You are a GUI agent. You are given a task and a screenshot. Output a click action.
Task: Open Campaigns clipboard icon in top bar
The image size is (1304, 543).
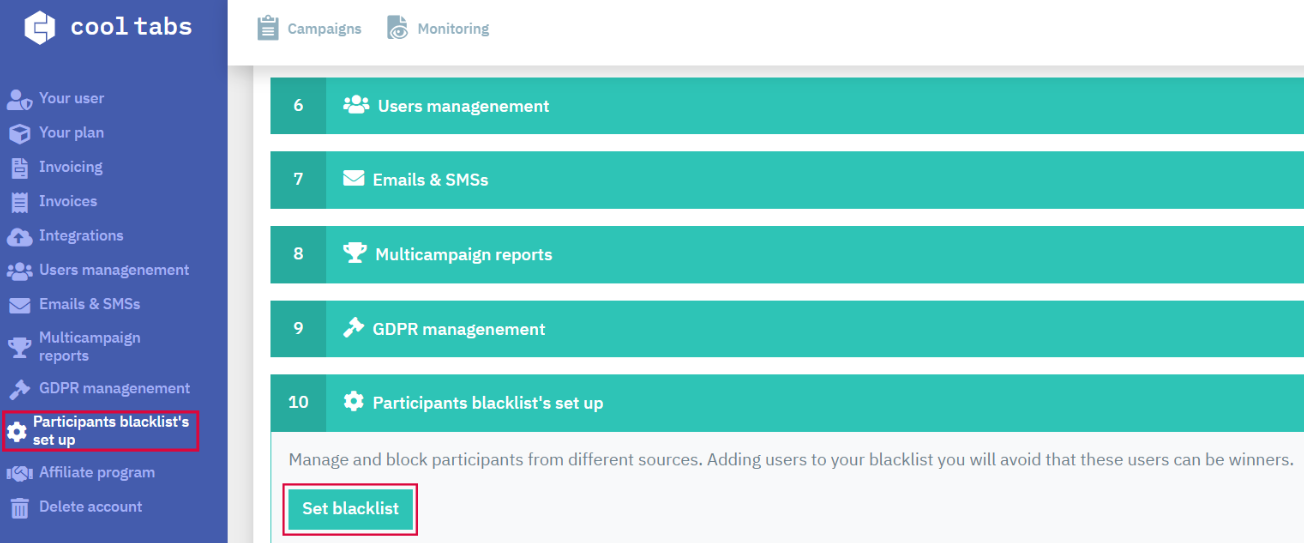[x=268, y=28]
